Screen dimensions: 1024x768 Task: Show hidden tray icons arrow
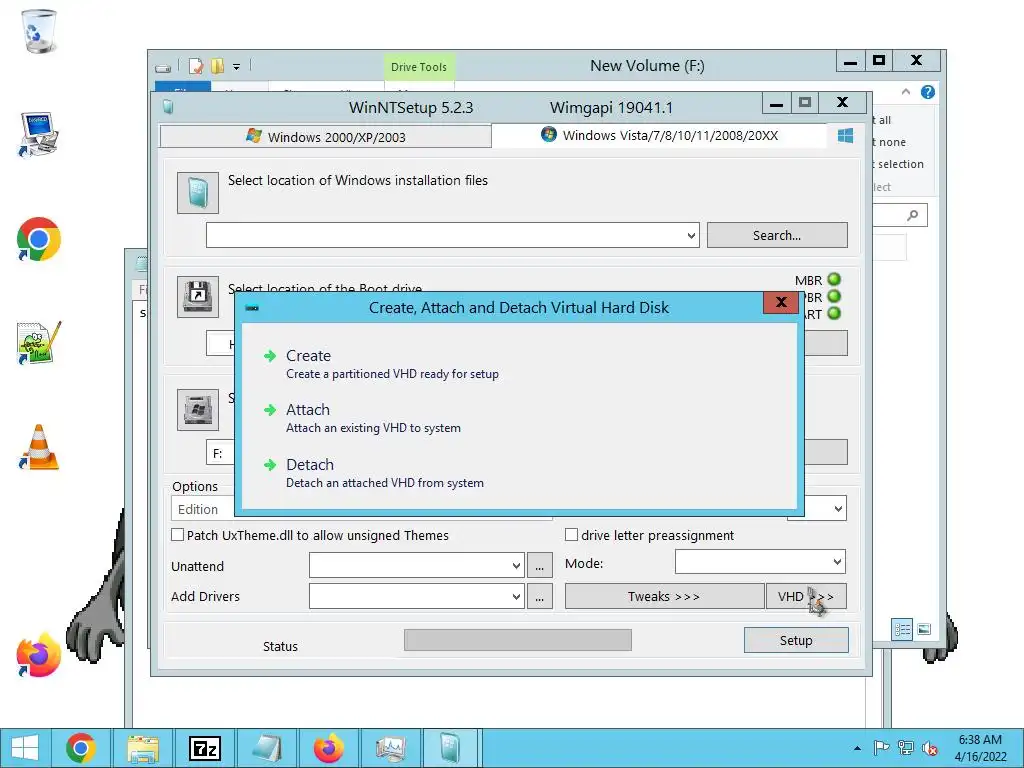857,748
